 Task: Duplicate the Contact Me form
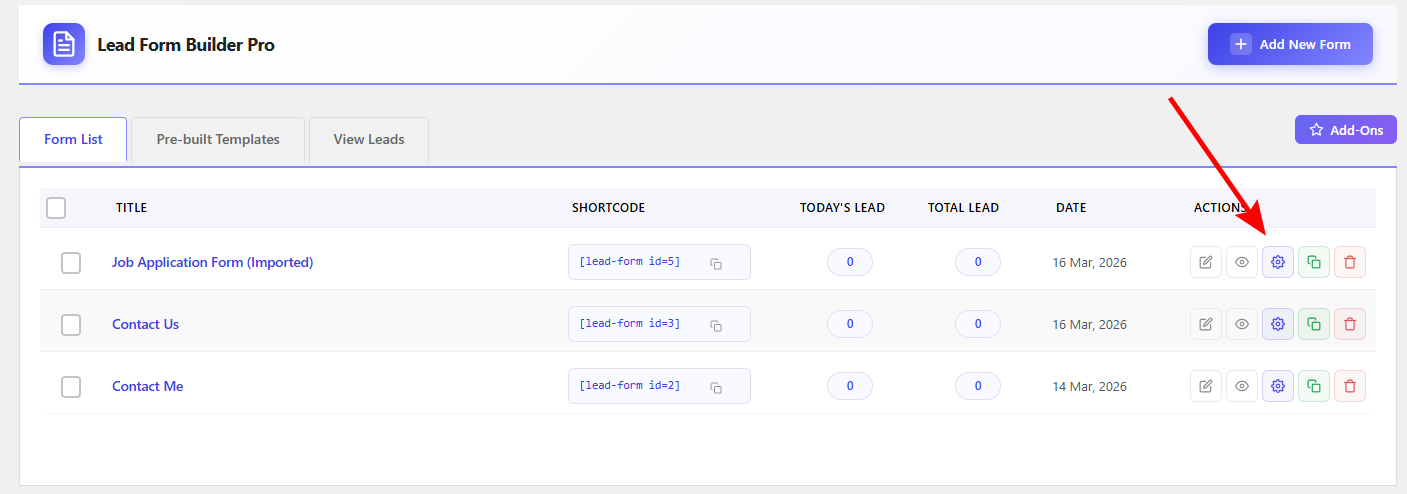(x=1314, y=386)
